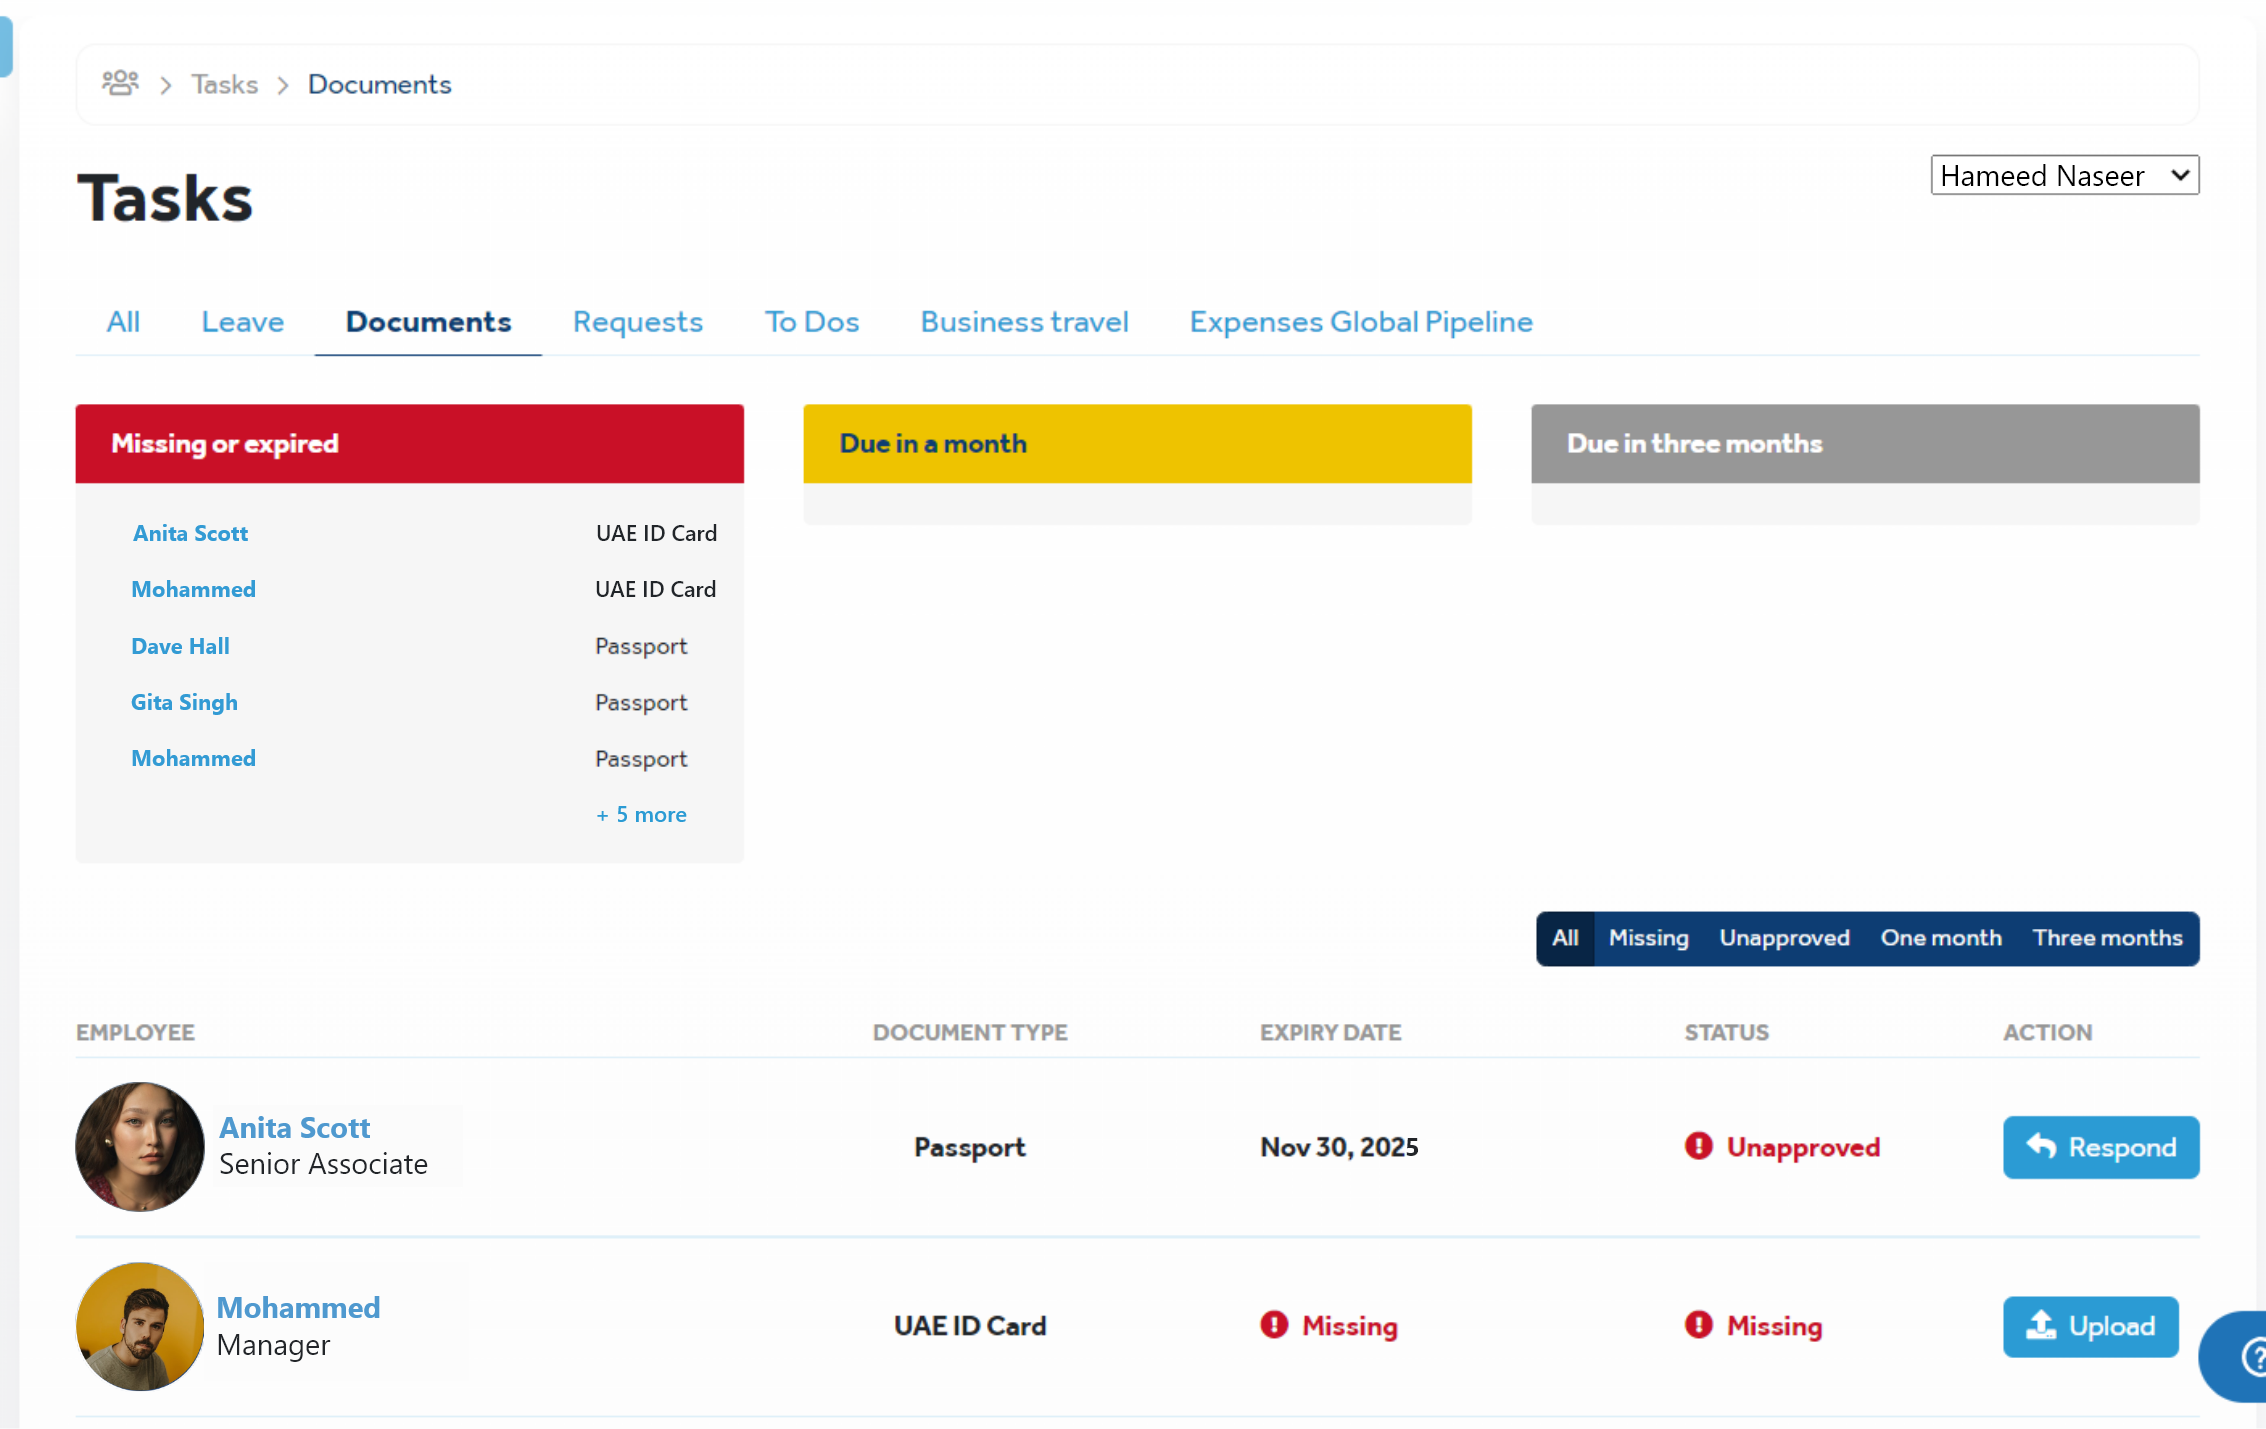Open the Business travel tab
Screen dimensions: 2266x1429
coord(1024,322)
